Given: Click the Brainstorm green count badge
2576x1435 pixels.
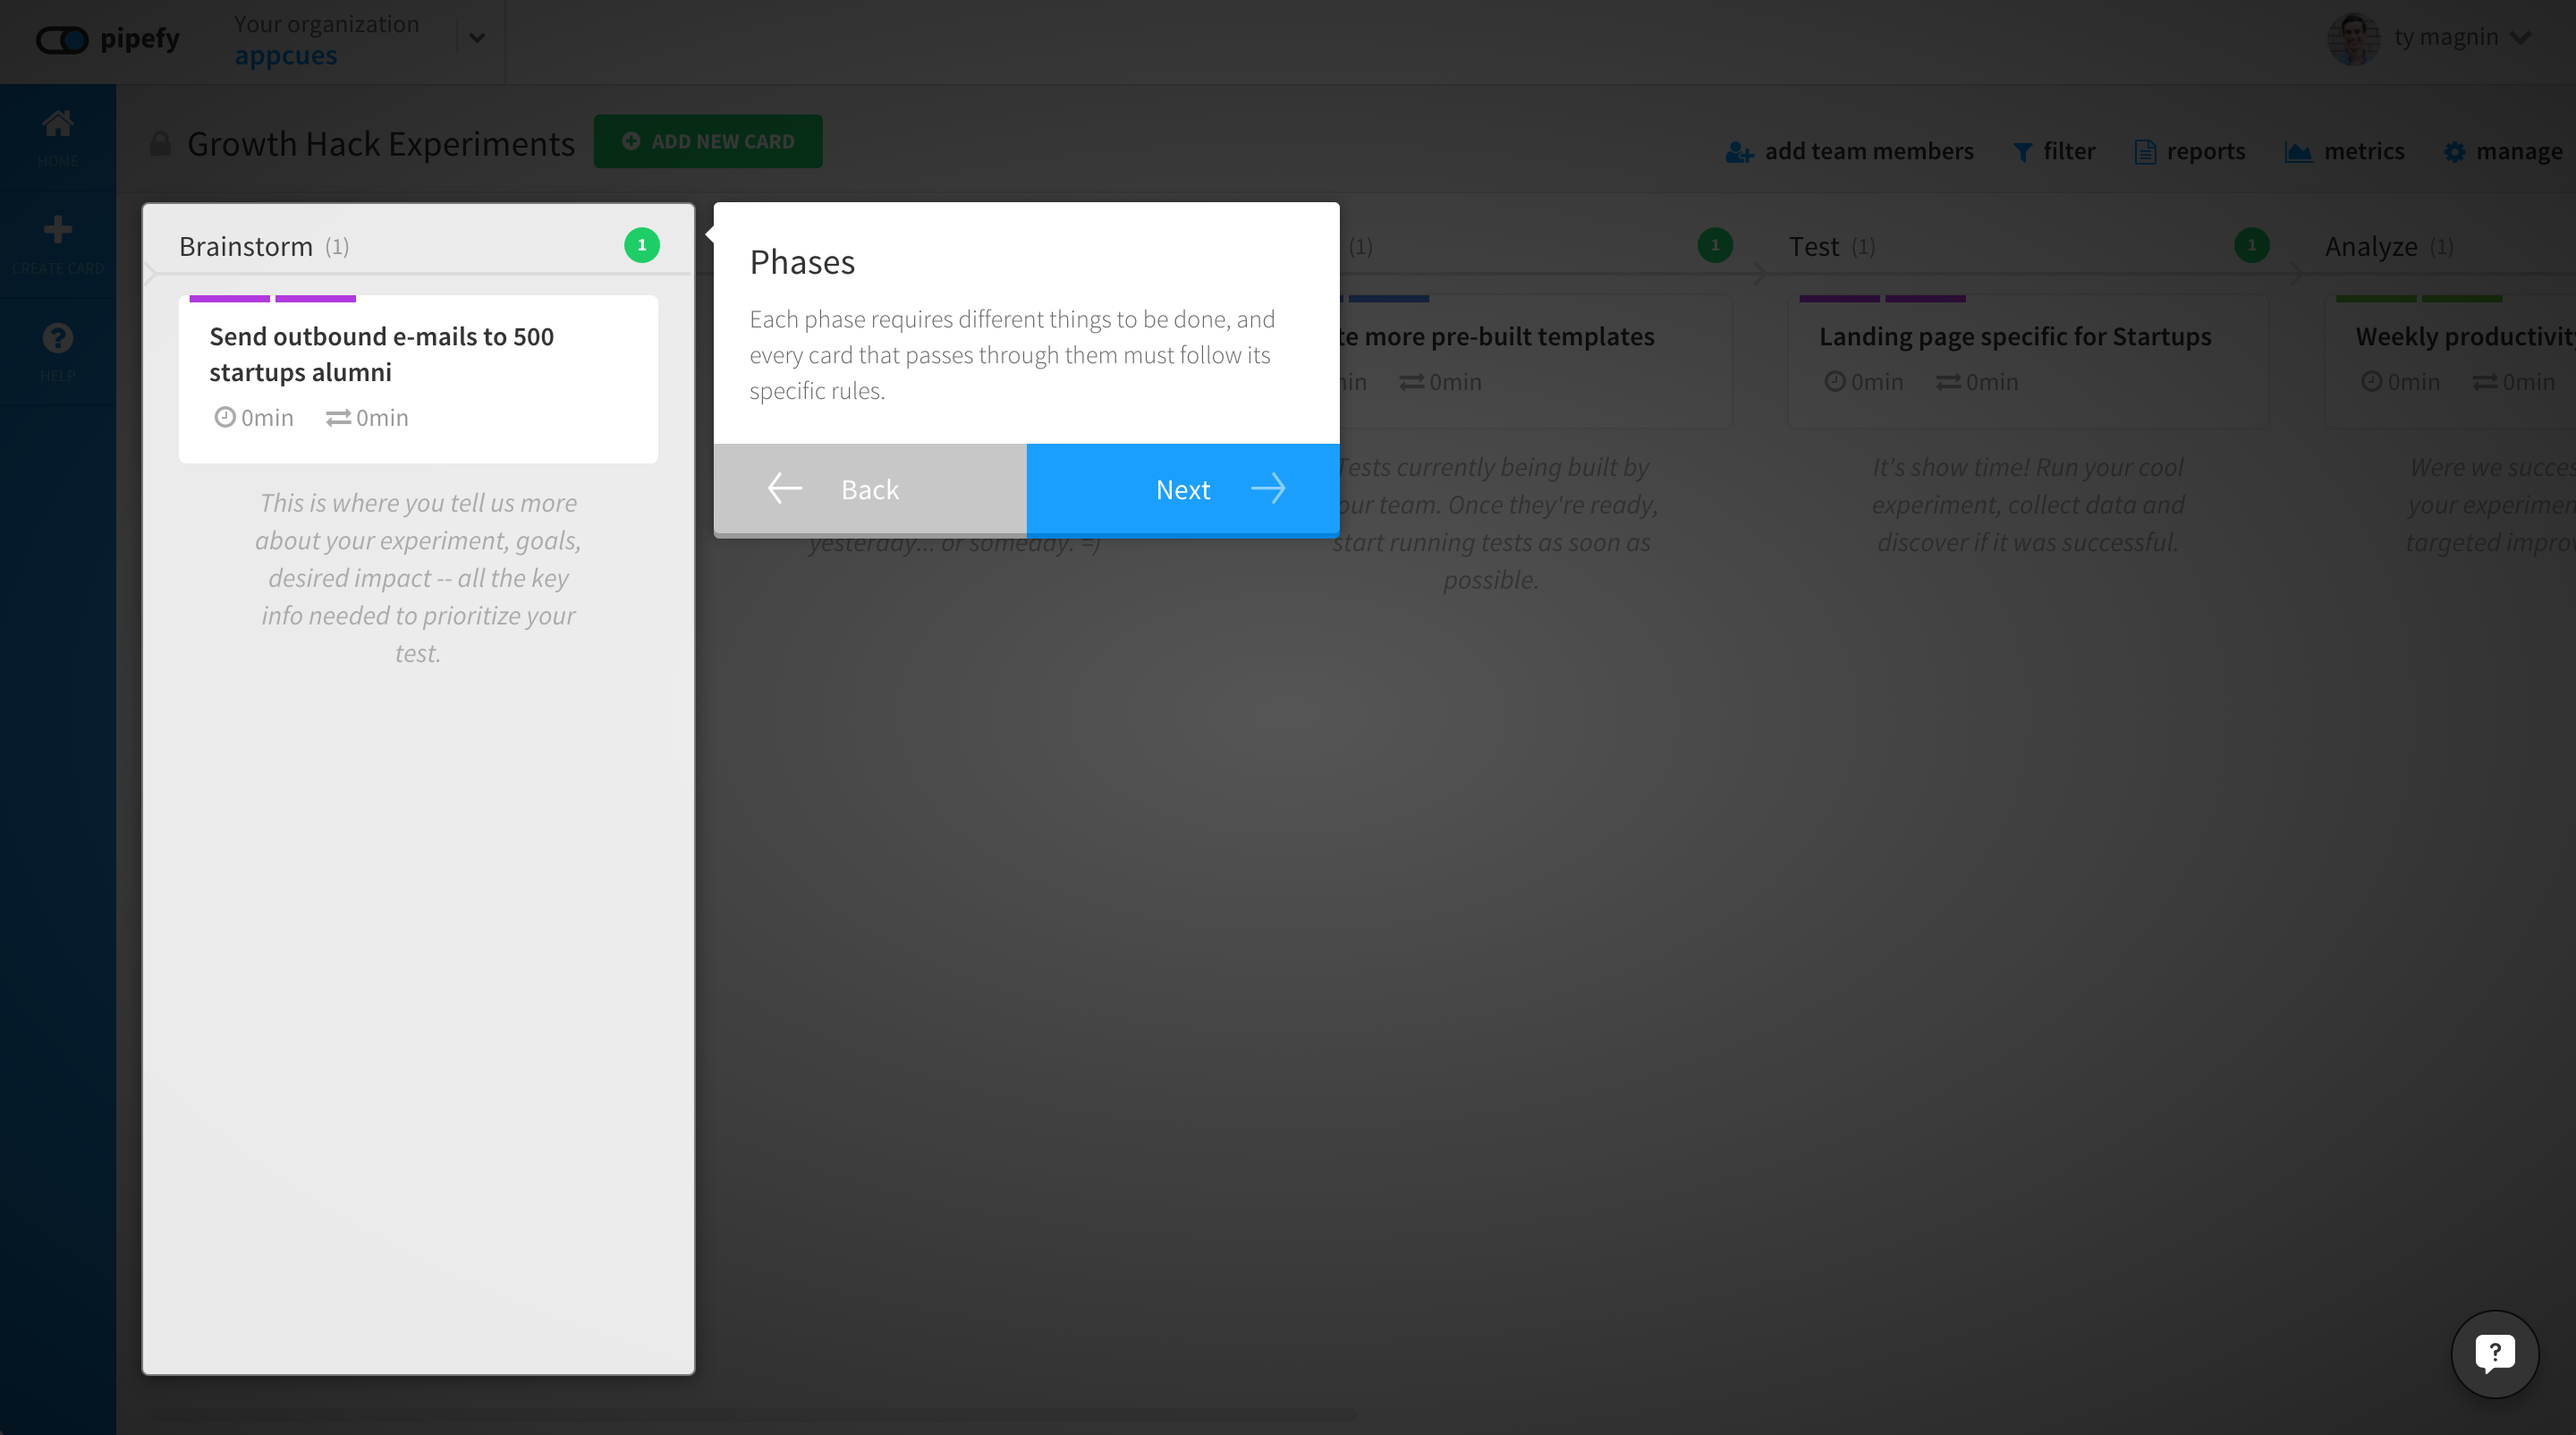Looking at the screenshot, I should (x=642, y=245).
